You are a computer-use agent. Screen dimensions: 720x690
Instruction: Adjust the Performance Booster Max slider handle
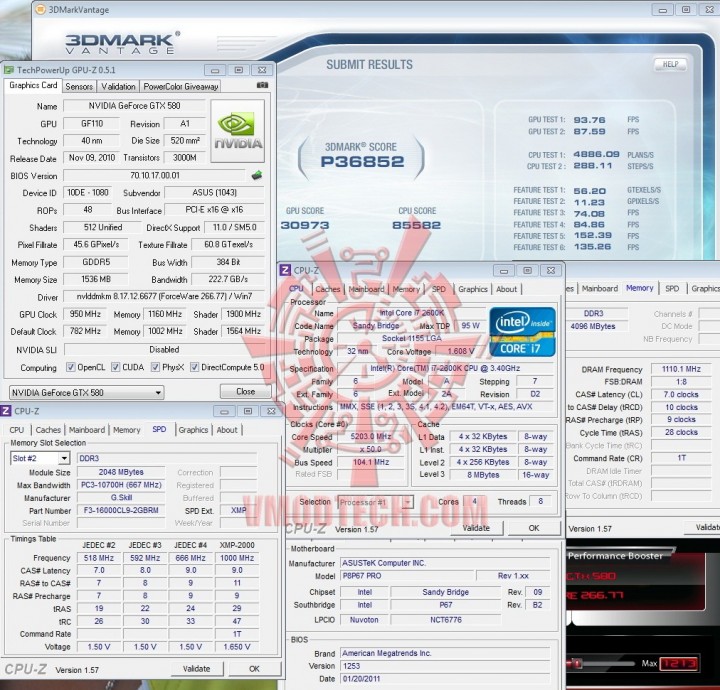[577, 663]
